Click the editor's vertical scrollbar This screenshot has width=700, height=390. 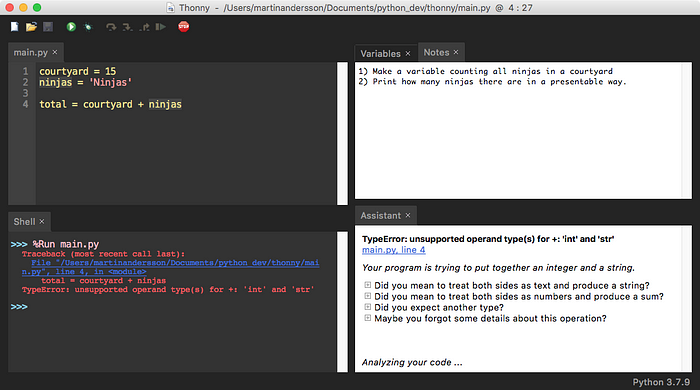point(342,133)
